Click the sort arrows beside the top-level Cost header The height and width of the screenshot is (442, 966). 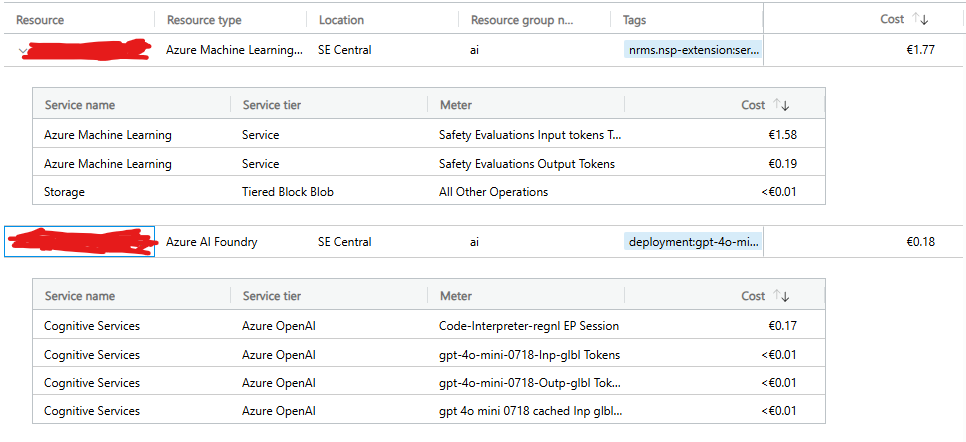[921, 19]
